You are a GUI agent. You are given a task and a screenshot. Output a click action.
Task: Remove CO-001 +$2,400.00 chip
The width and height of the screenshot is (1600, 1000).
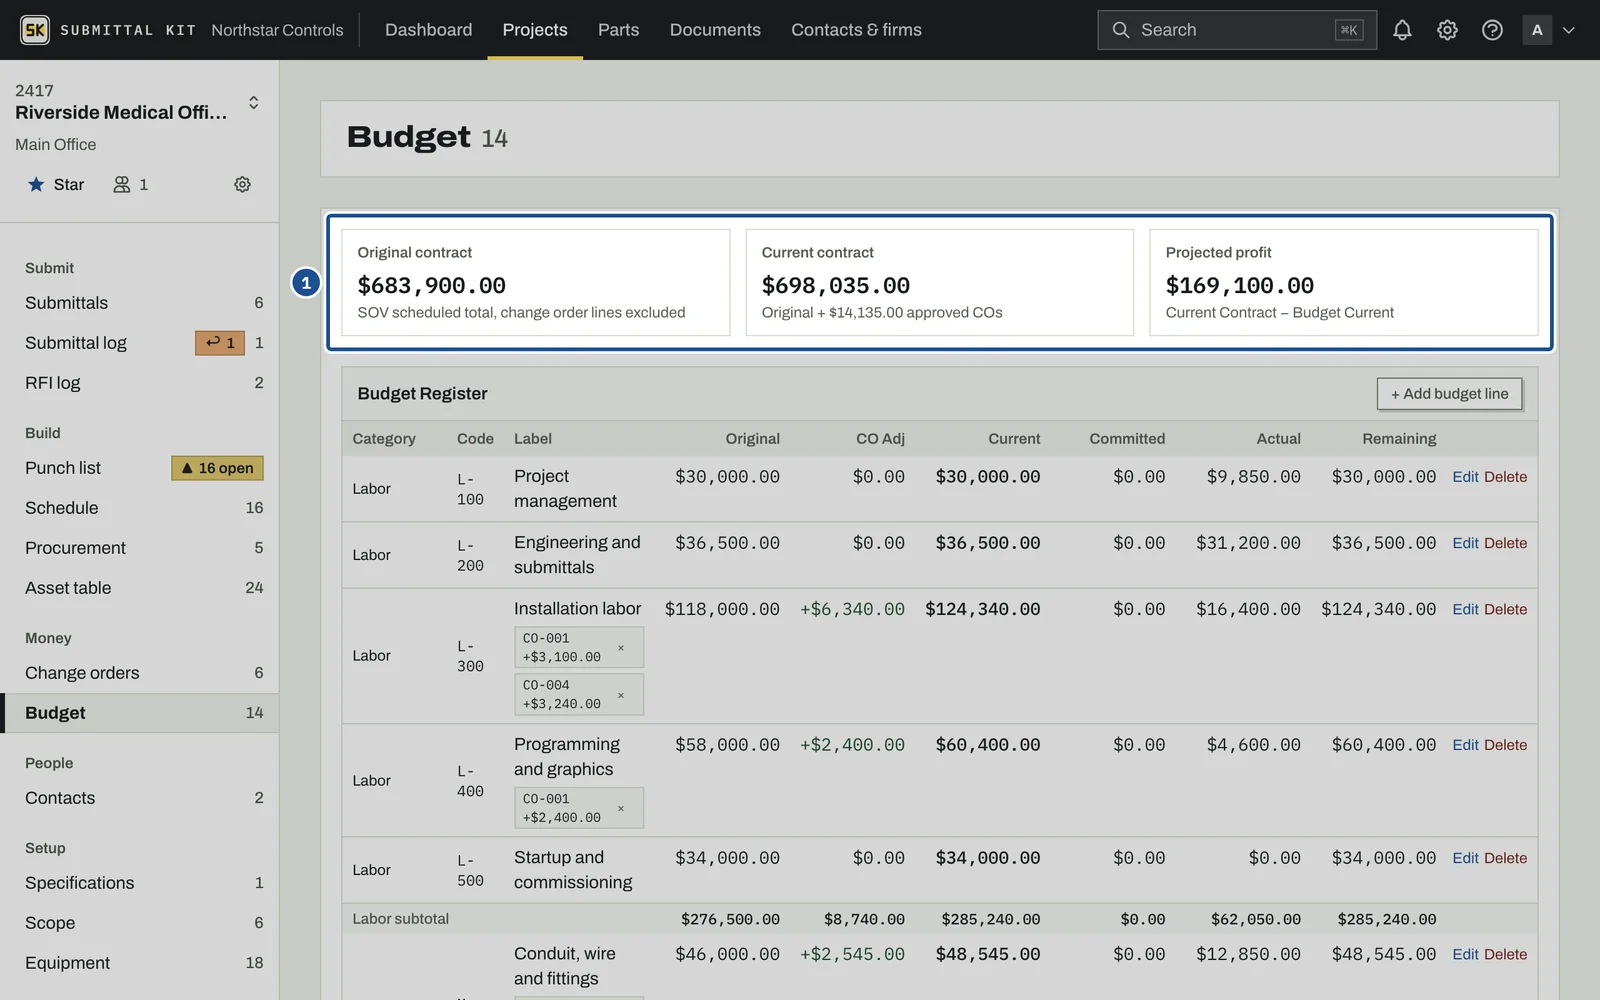(621, 808)
